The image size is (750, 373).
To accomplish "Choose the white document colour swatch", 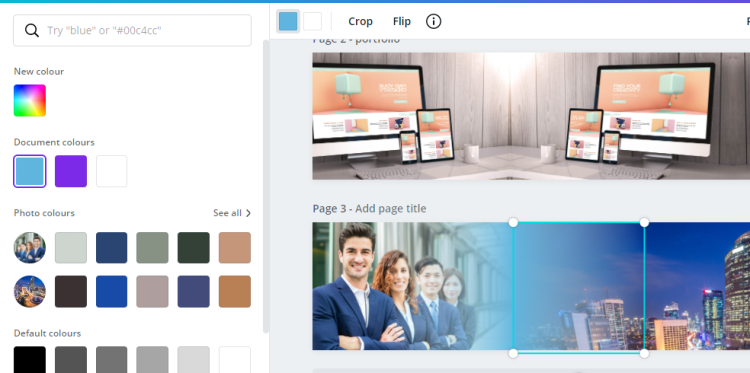I will [x=111, y=171].
